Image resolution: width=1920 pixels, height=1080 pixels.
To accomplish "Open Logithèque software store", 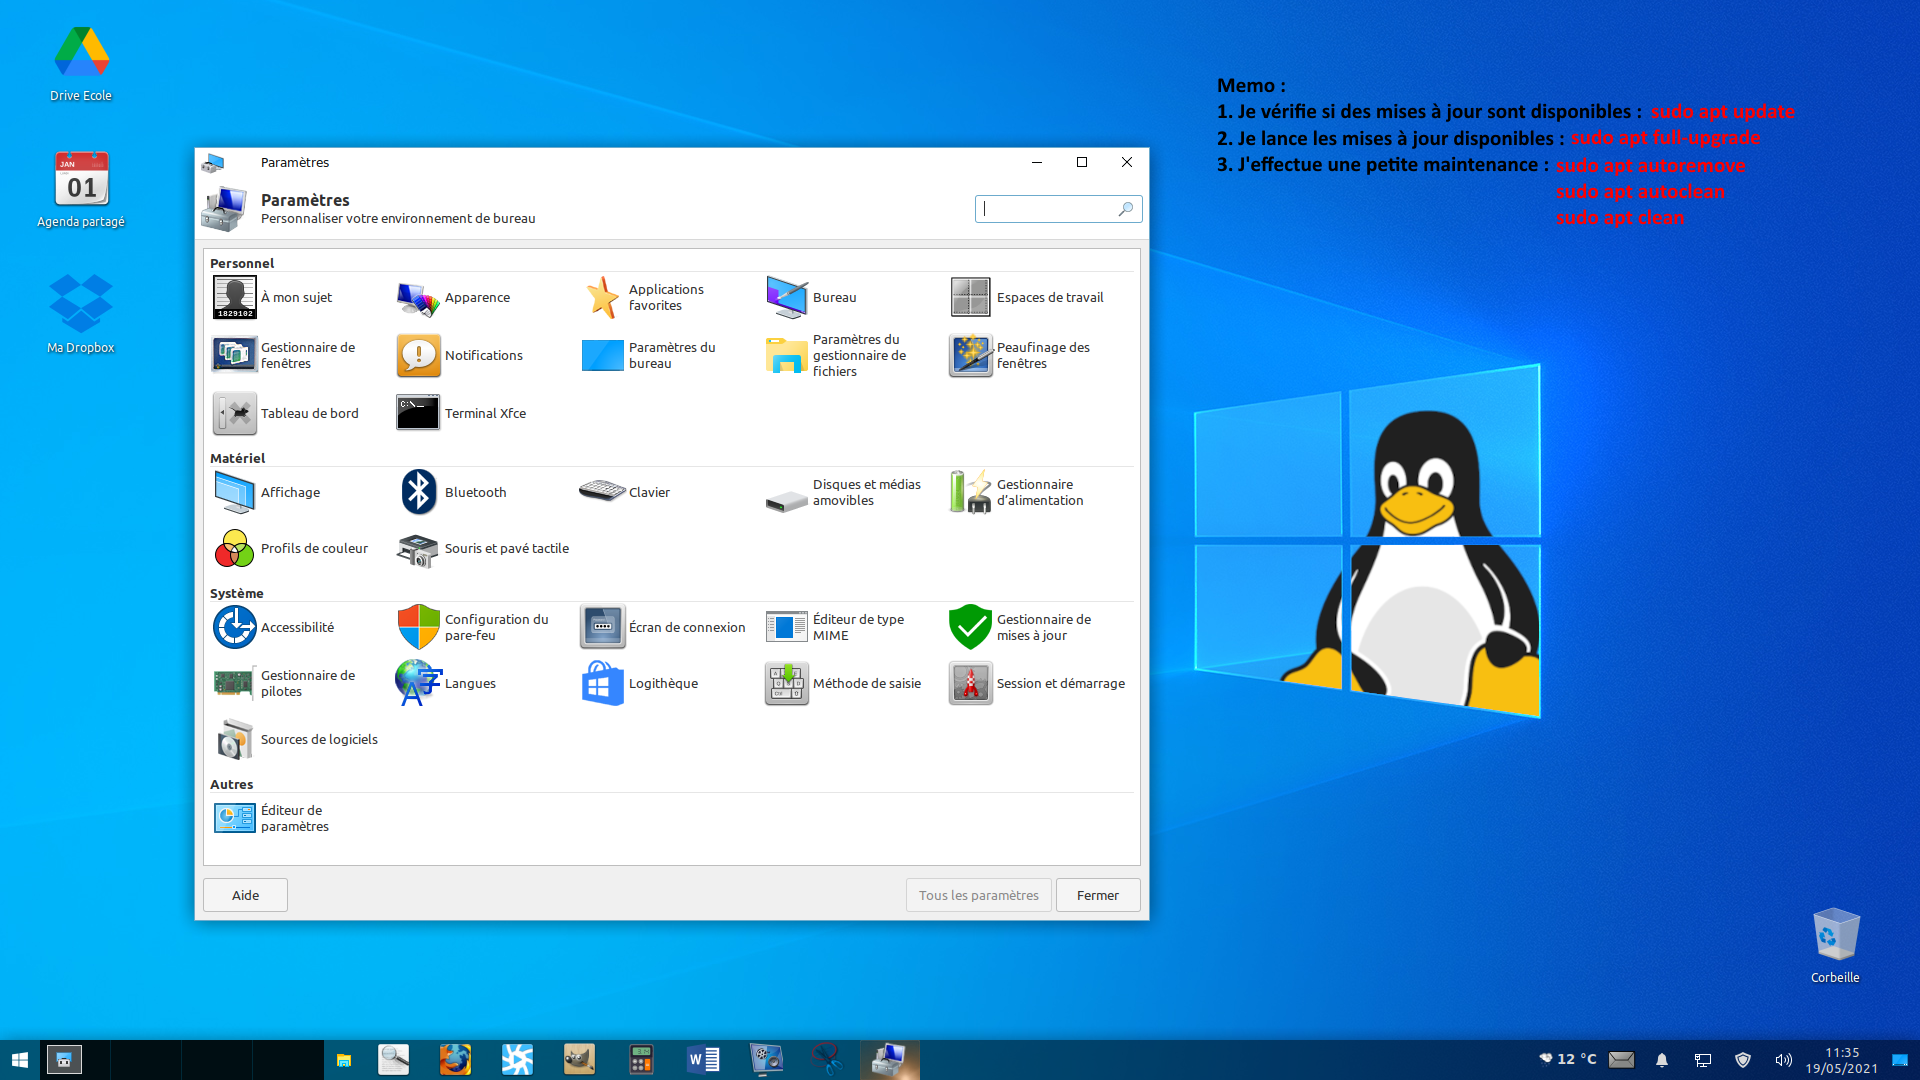I will (640, 683).
